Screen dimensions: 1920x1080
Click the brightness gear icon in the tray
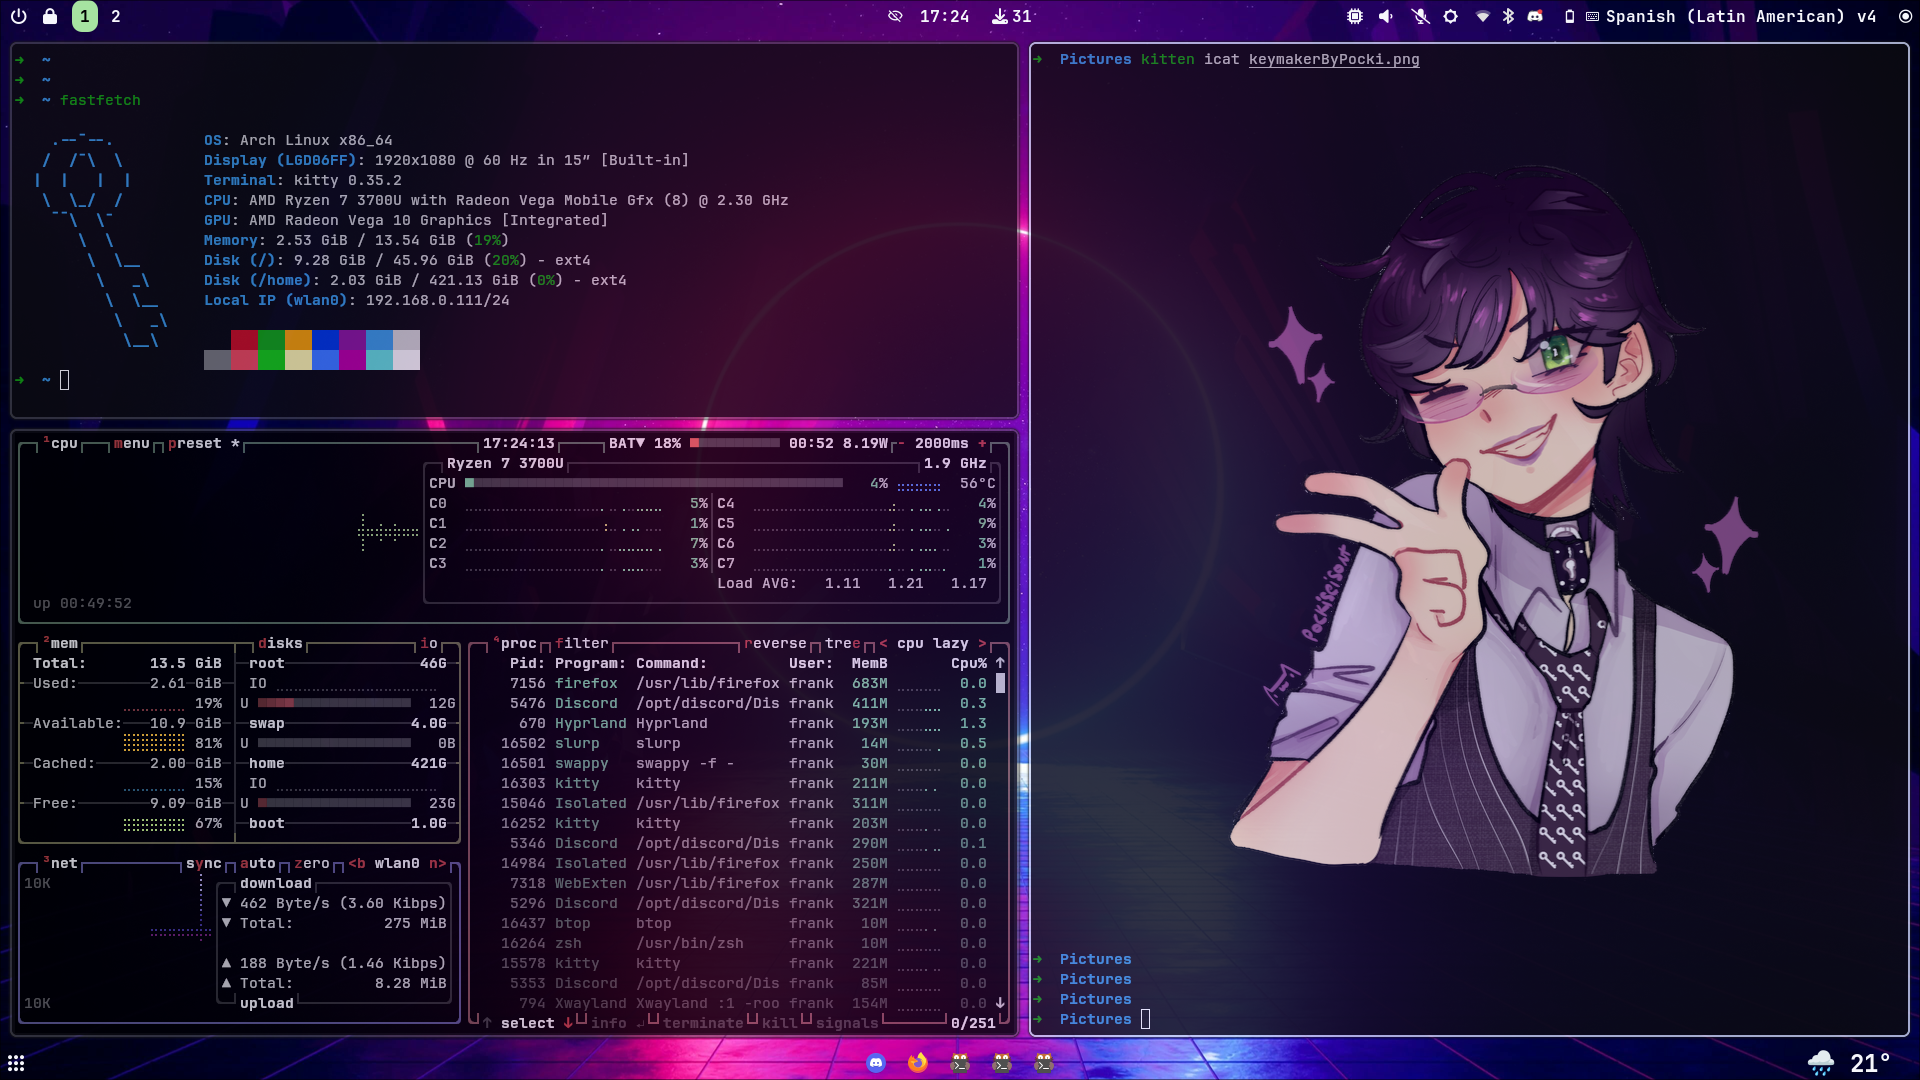coord(1451,16)
